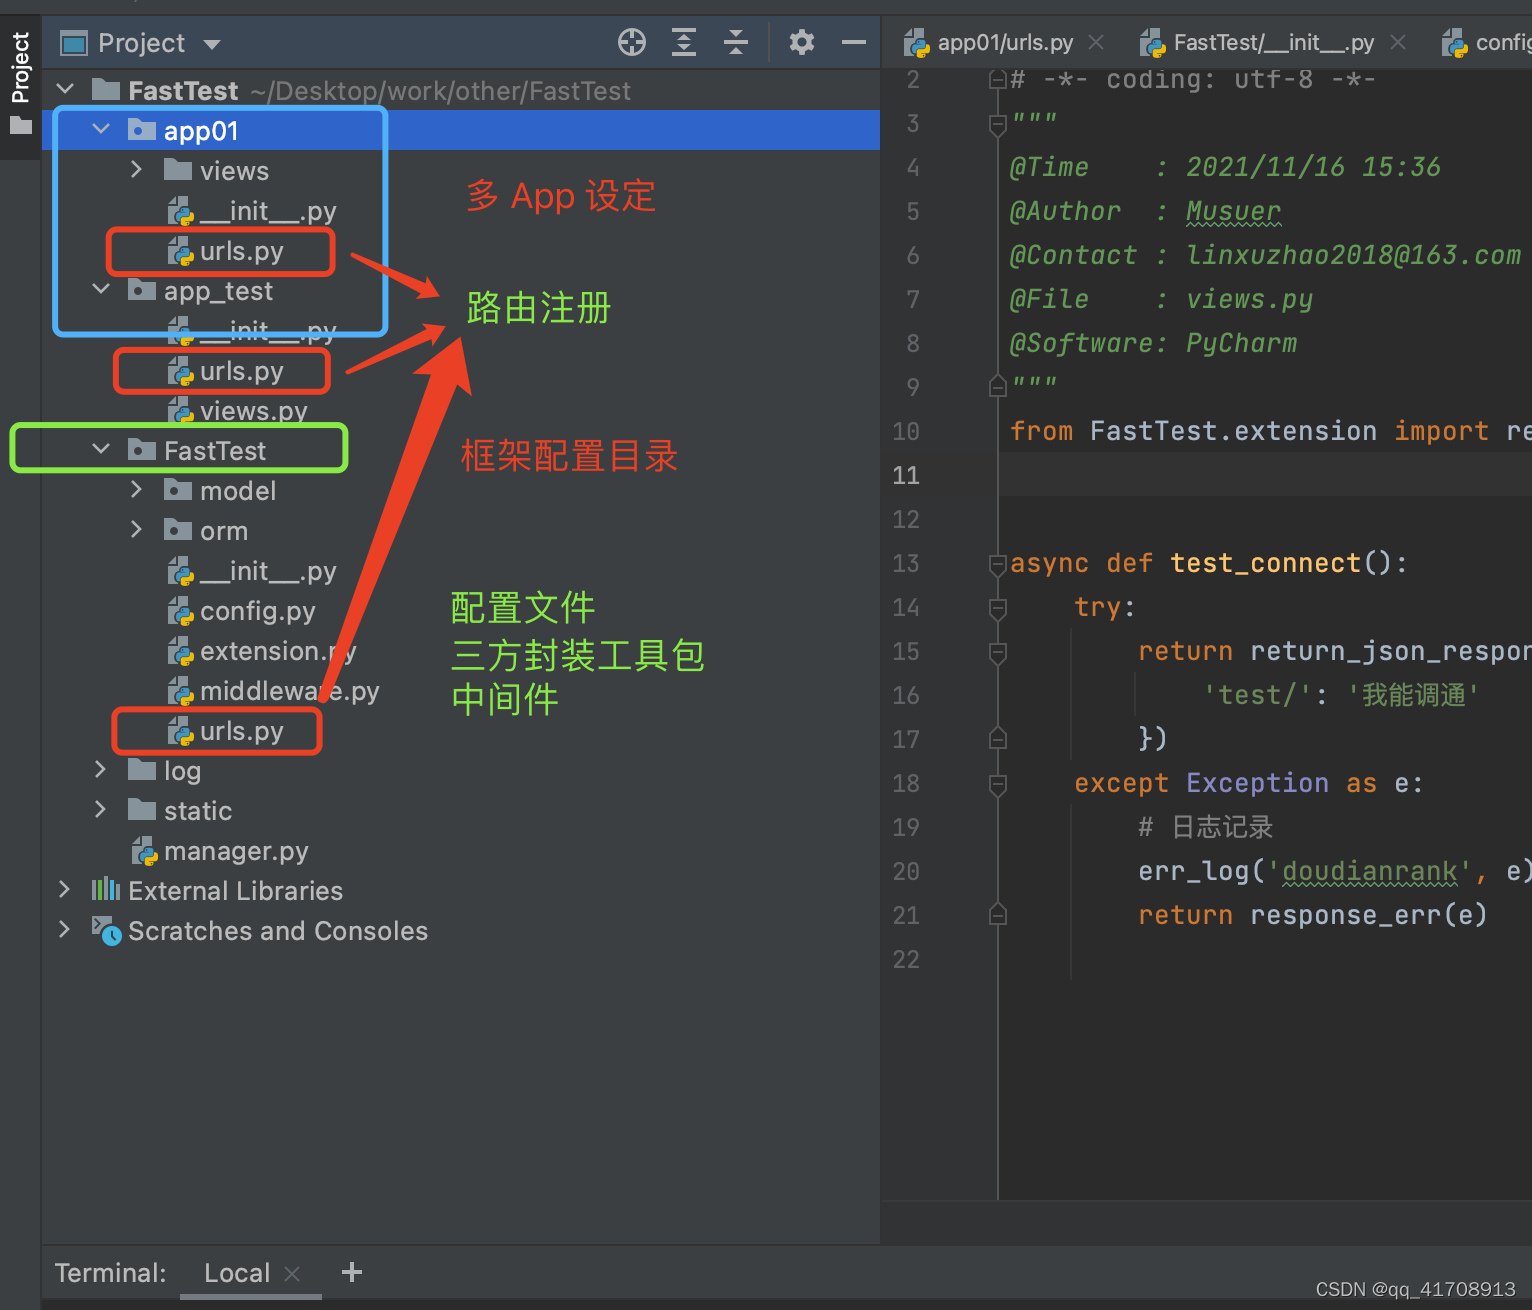Open the Project panel settings gear
Image resolution: width=1532 pixels, height=1310 pixels.
click(802, 42)
